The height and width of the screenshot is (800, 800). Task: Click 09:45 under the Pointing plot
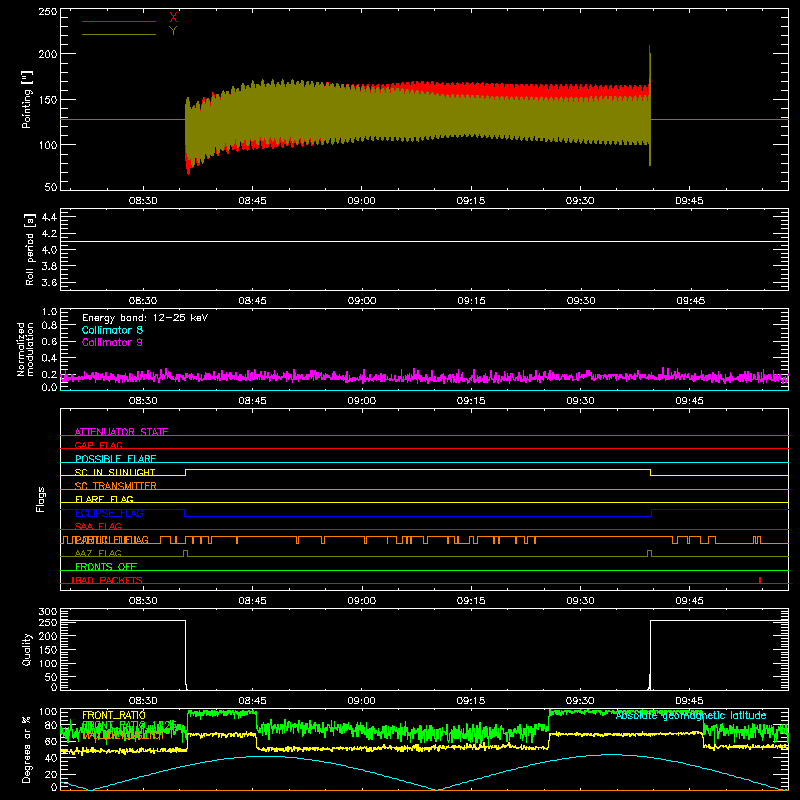[689, 201]
